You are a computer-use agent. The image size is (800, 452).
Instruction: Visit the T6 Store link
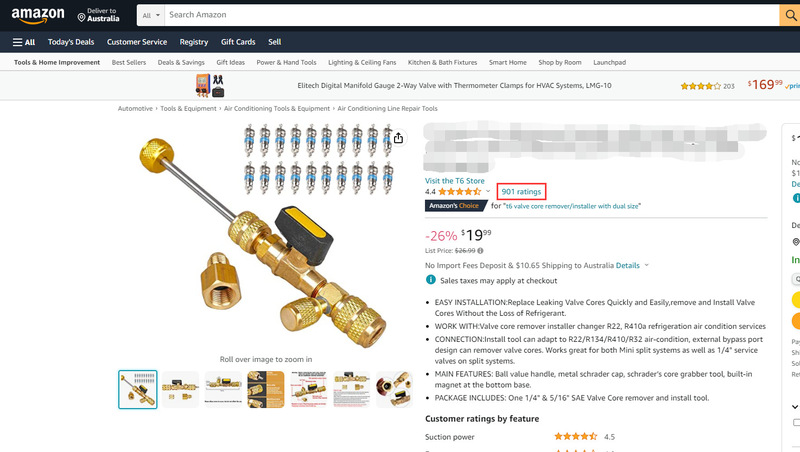click(455, 181)
